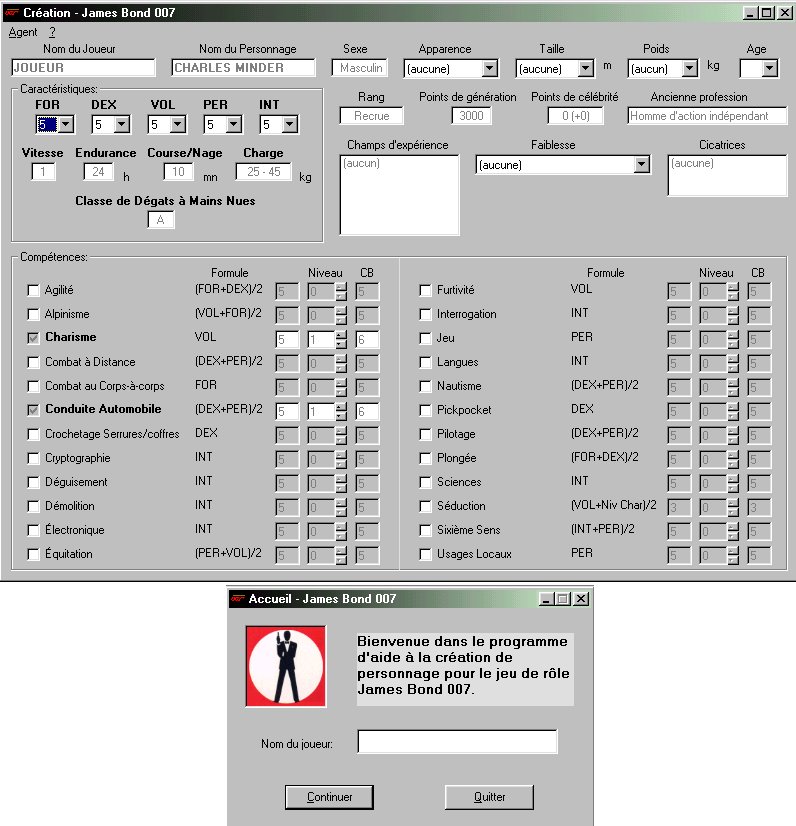Expand the INT characteristic dropdown

coord(290,125)
